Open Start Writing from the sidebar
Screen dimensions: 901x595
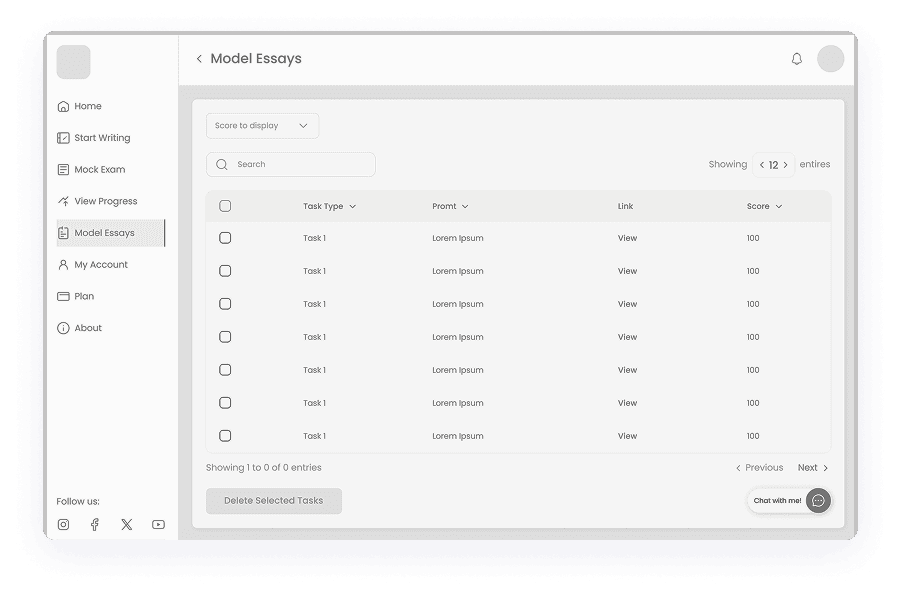[x=100, y=138]
